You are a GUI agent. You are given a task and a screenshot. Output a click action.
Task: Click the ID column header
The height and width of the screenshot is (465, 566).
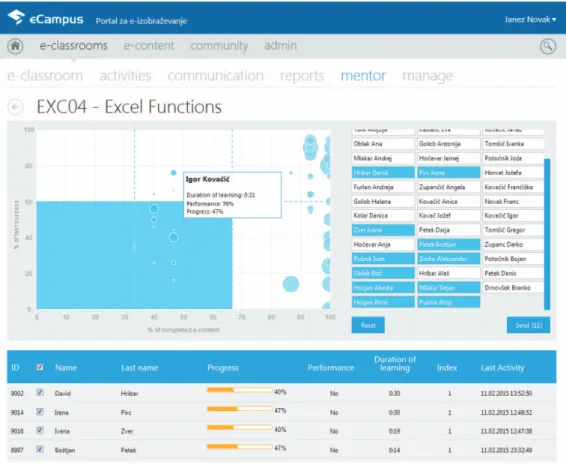click(15, 368)
